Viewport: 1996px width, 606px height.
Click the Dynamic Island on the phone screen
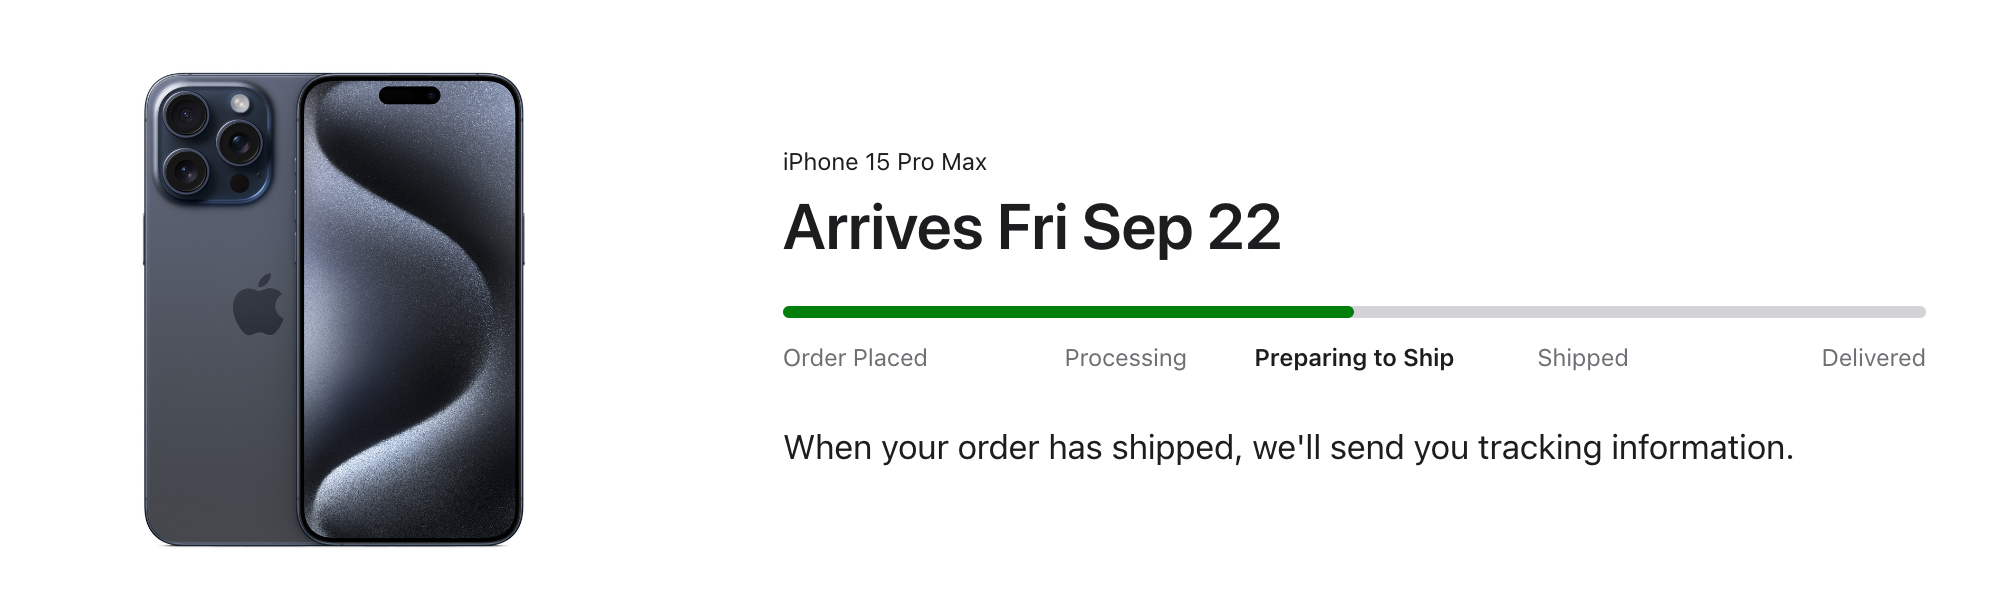pyautogui.click(x=409, y=96)
